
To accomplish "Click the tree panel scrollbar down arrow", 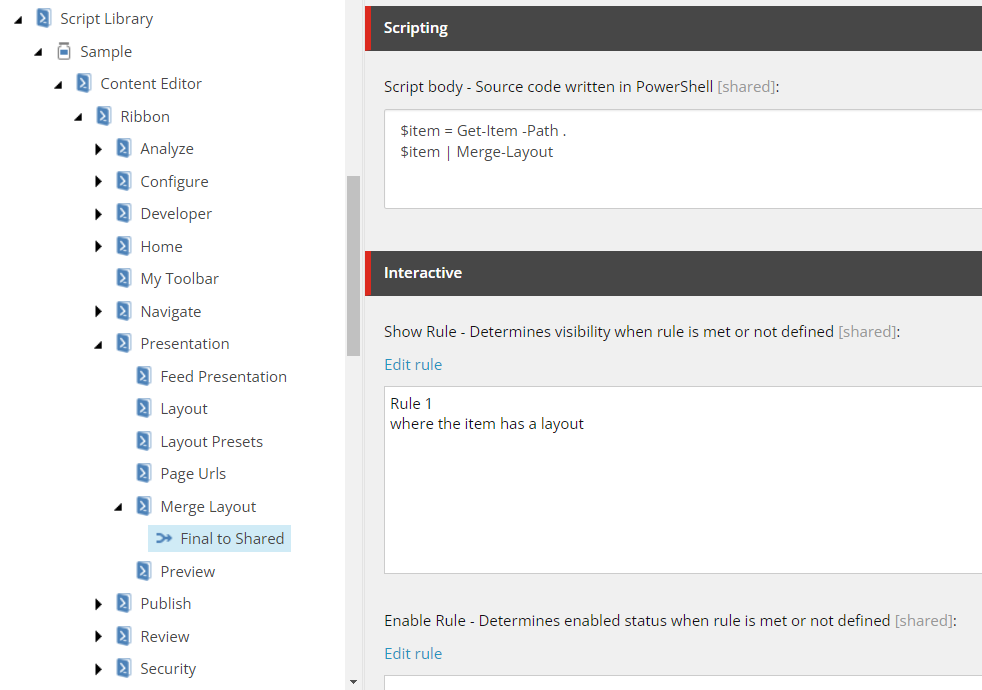I will pyautogui.click(x=353, y=682).
